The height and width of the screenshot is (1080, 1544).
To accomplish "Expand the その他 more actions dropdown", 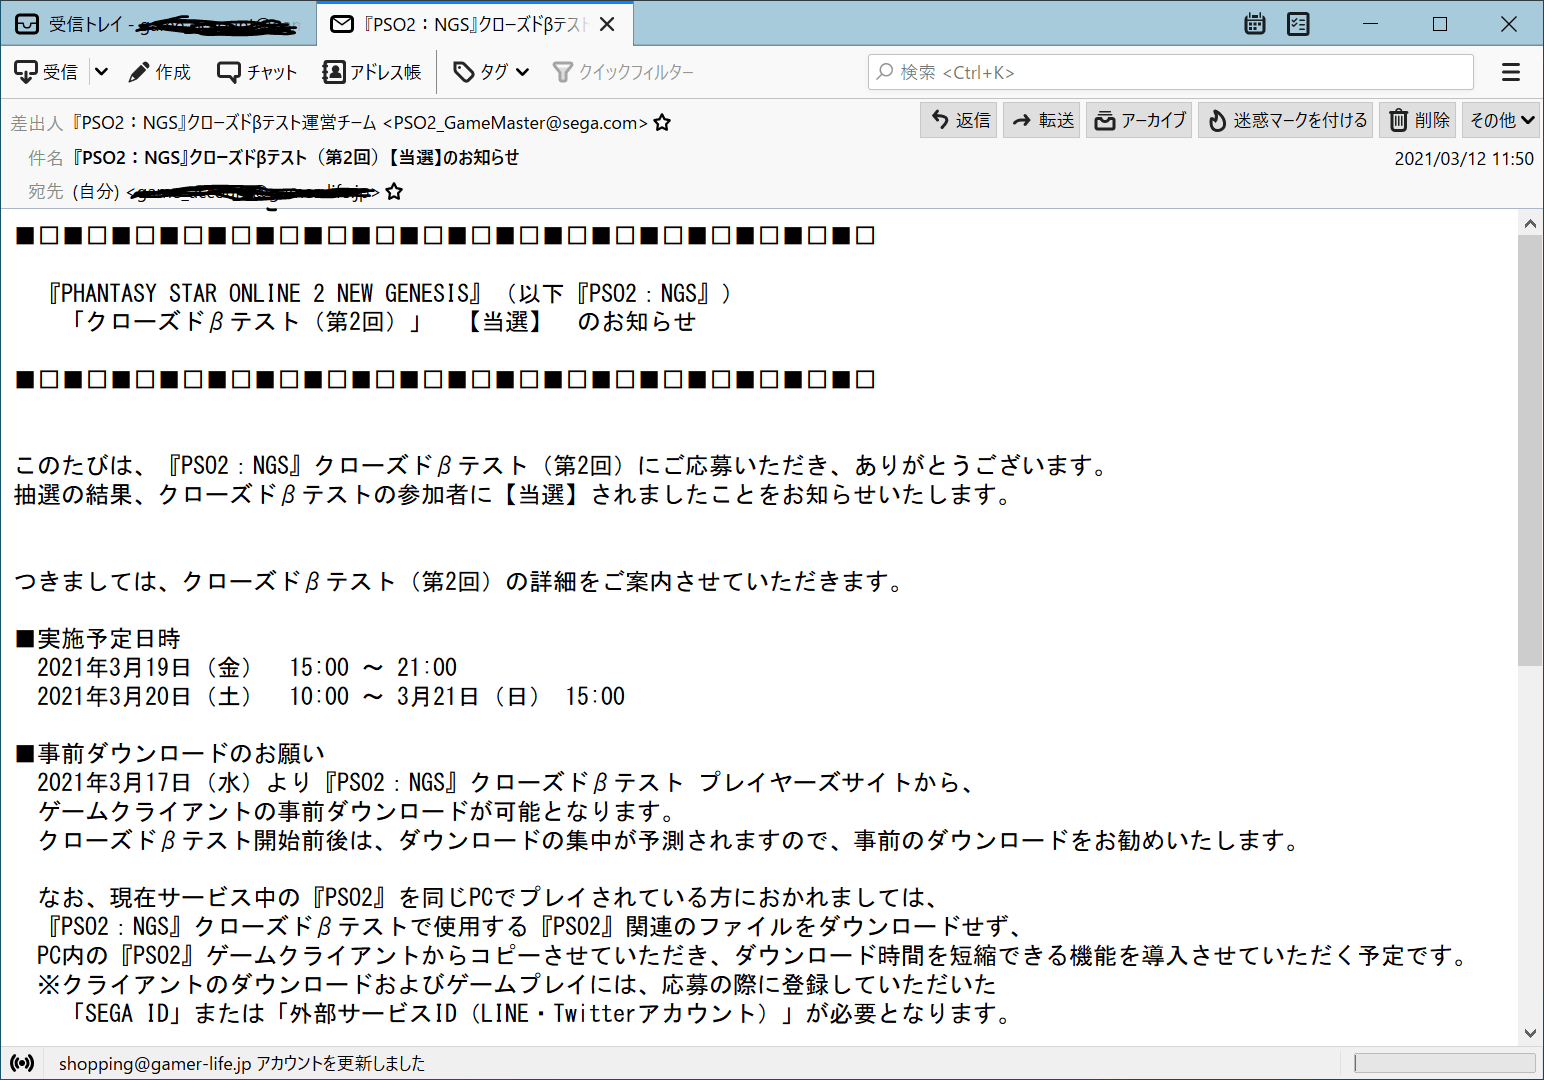I will [x=1500, y=120].
